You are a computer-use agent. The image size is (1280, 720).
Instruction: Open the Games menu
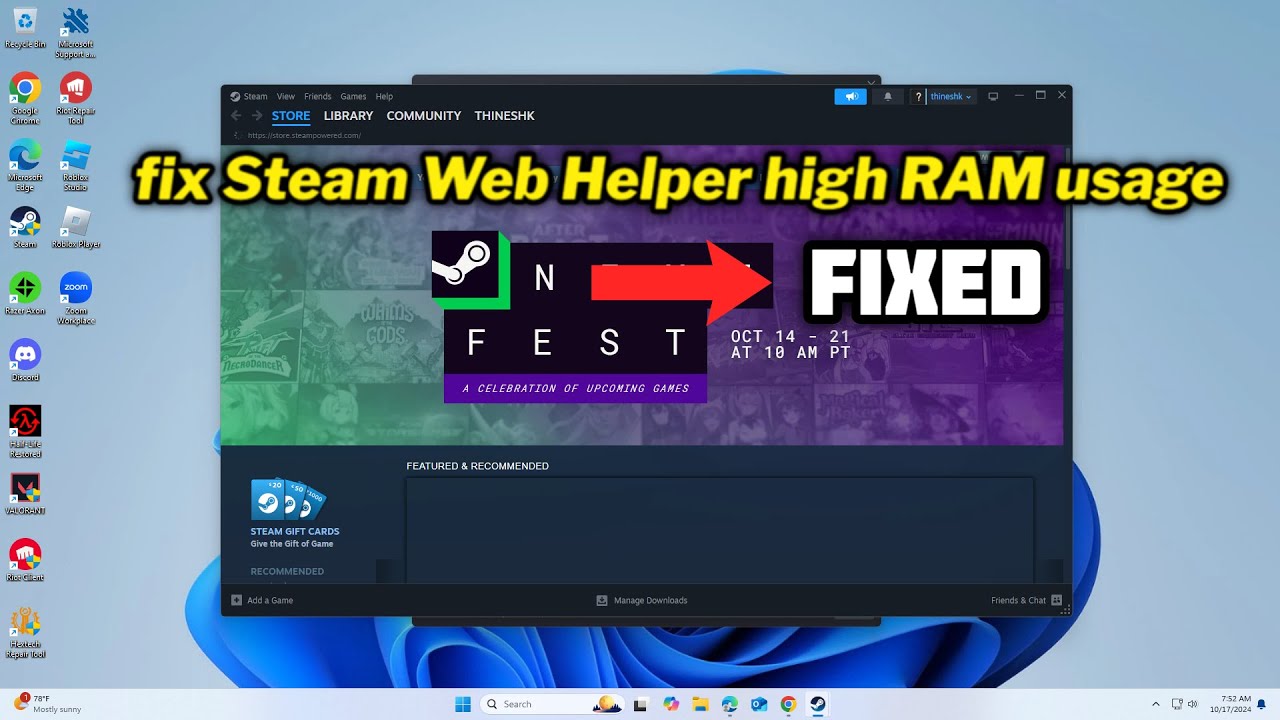(353, 97)
